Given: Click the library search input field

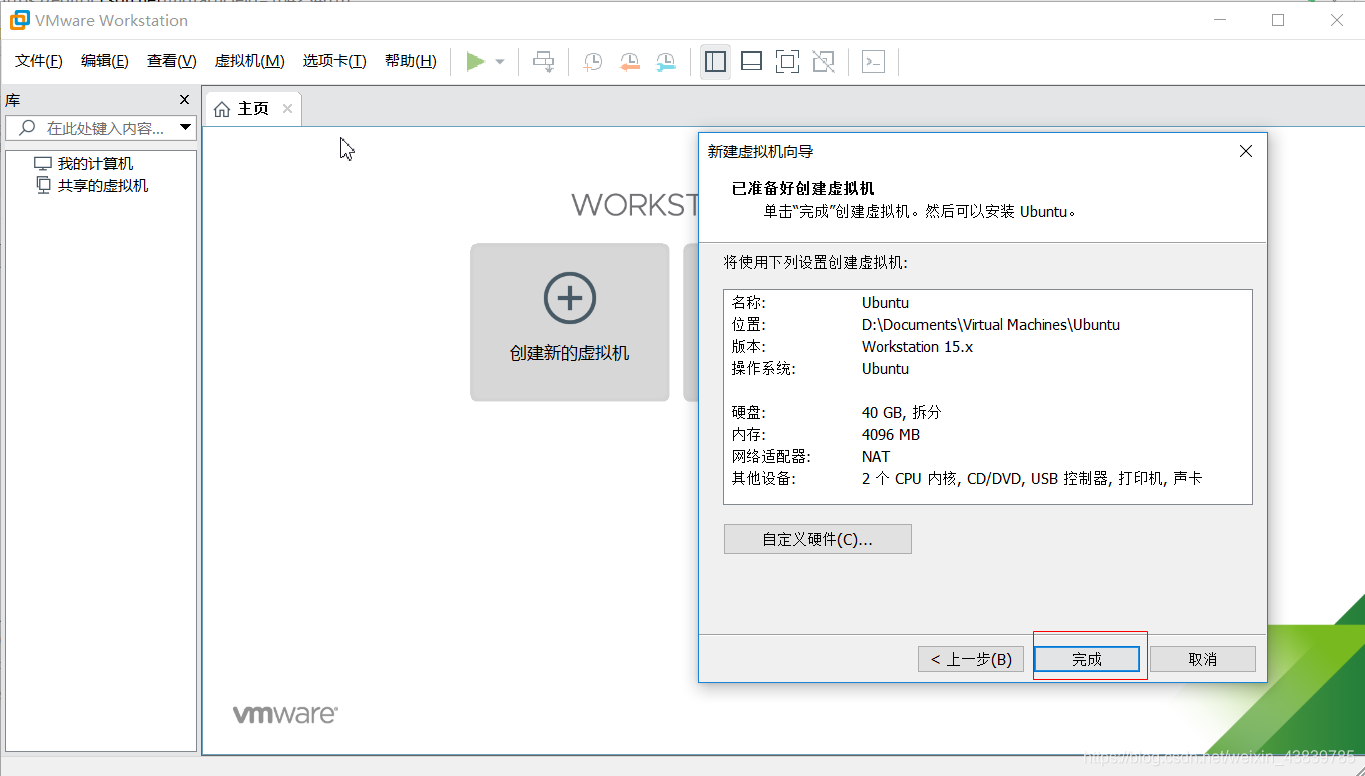Looking at the screenshot, I should [x=100, y=128].
